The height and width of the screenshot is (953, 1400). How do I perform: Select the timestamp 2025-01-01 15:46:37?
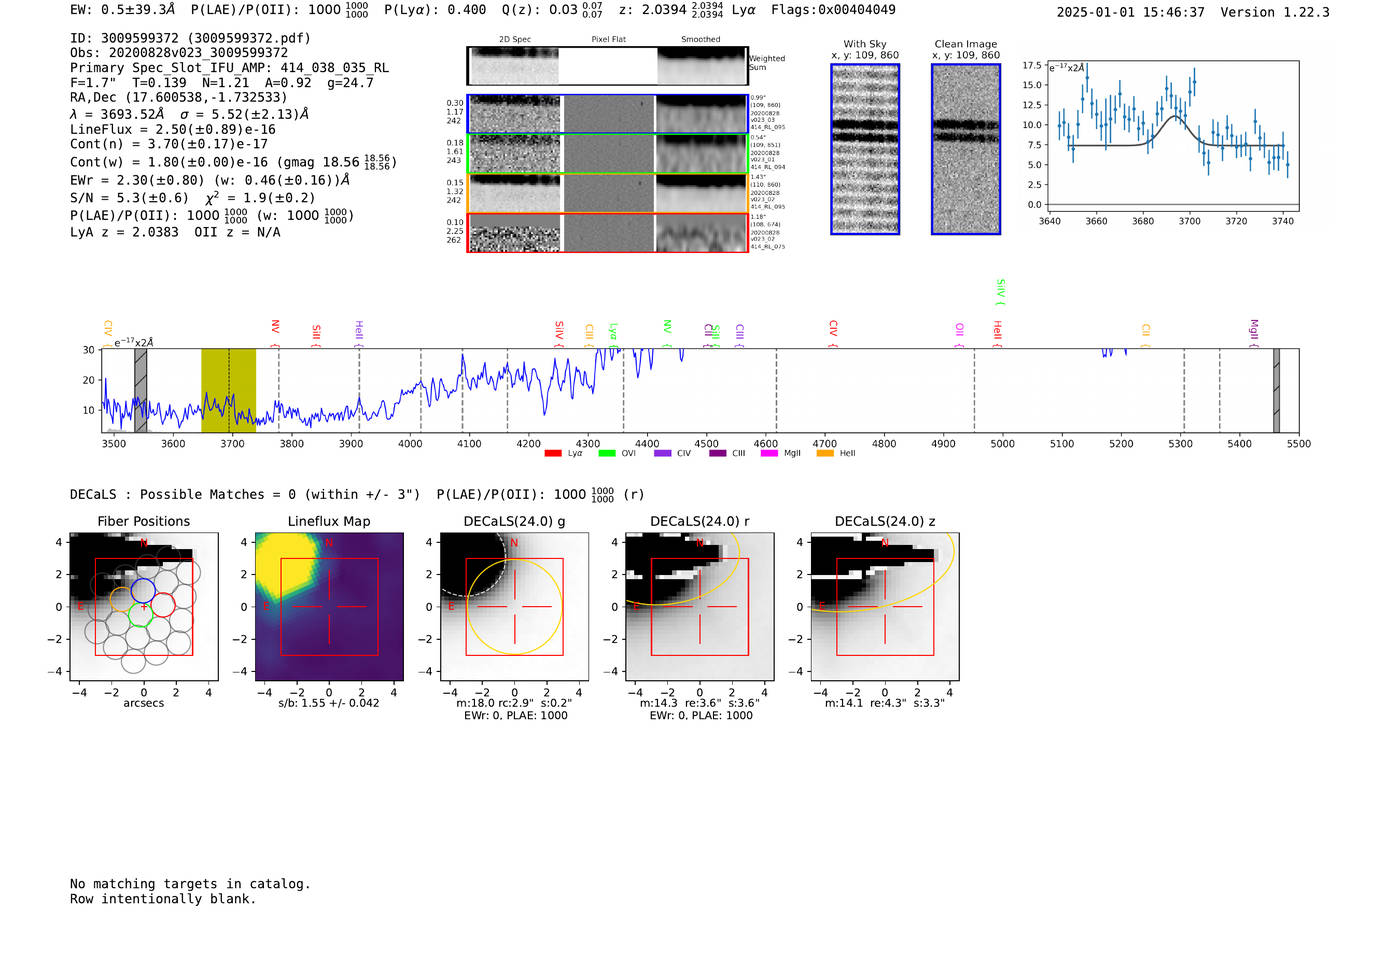click(x=1130, y=12)
